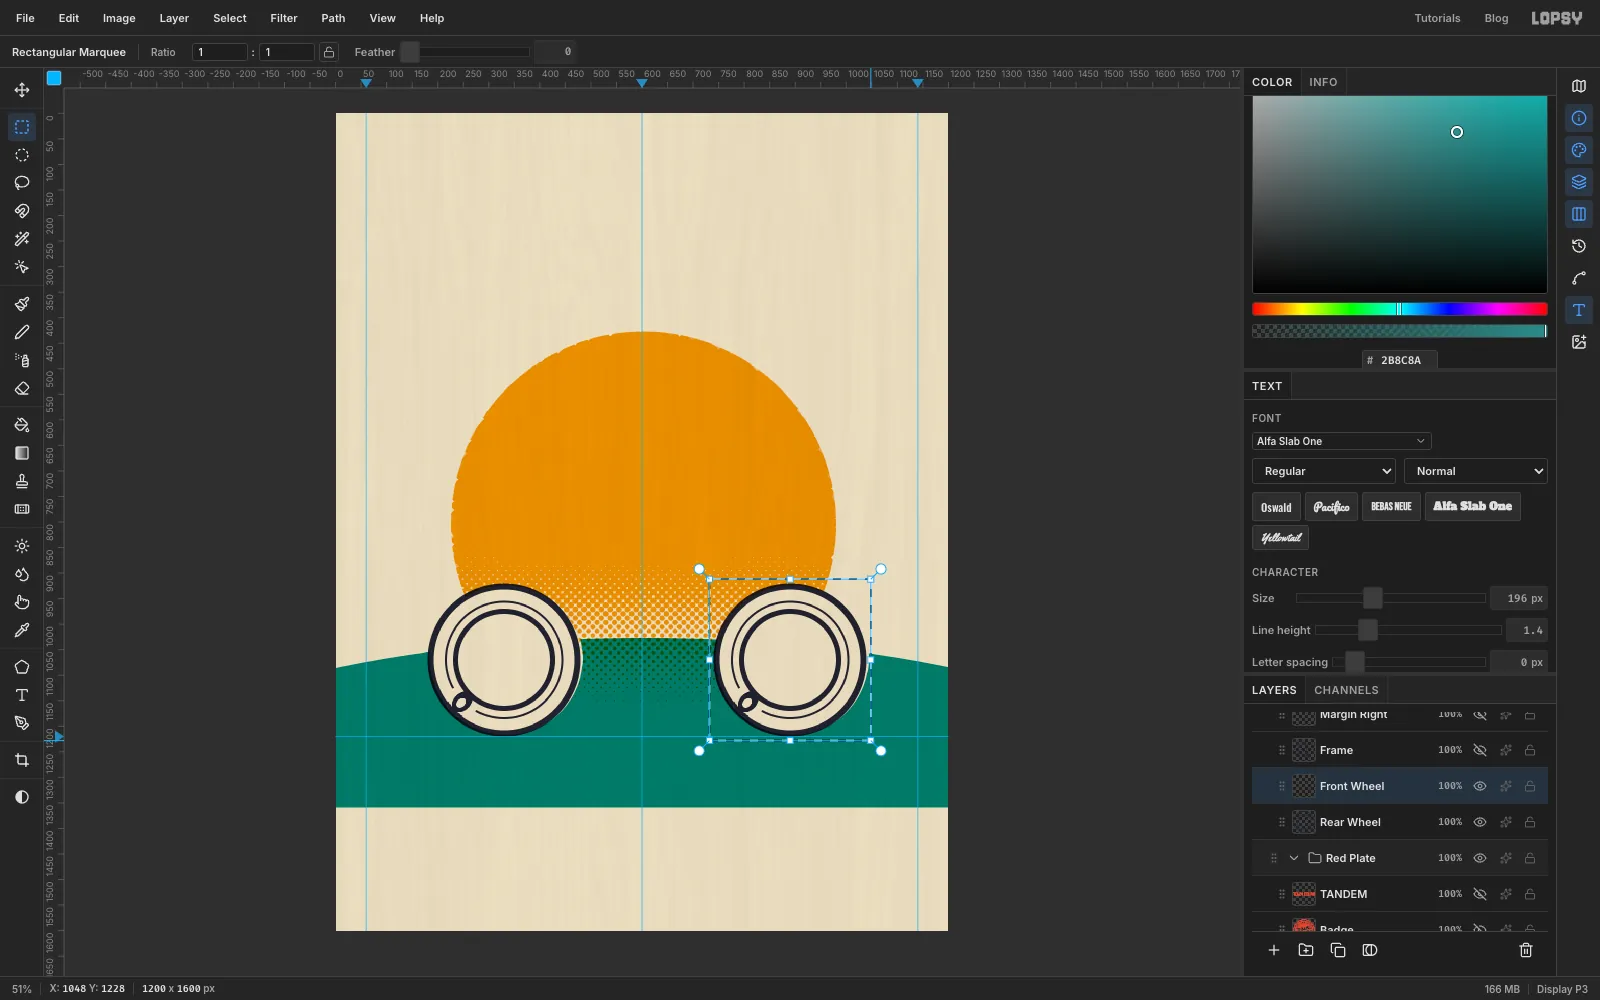Delete layer with trash icon
Screen dimensions: 1600x1000
pyautogui.click(x=1526, y=950)
